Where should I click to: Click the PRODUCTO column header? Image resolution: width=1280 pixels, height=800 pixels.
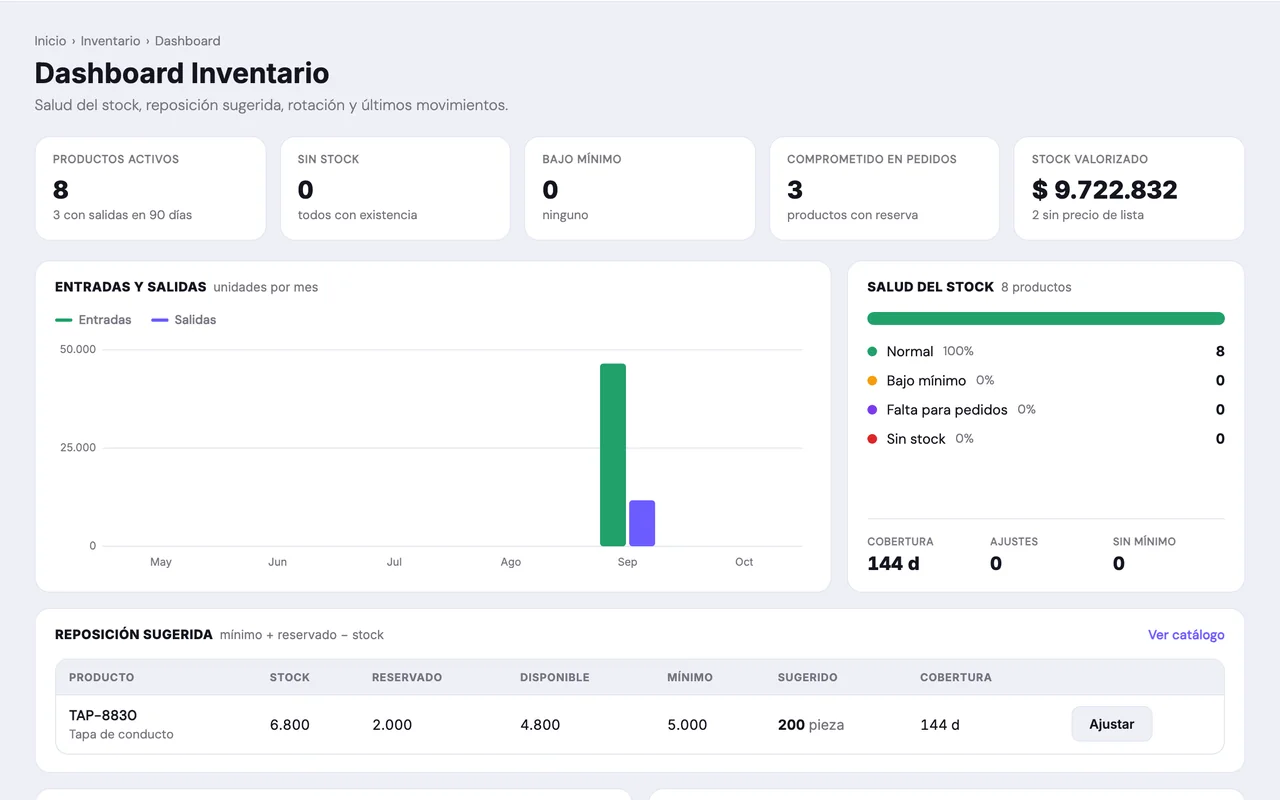point(101,677)
